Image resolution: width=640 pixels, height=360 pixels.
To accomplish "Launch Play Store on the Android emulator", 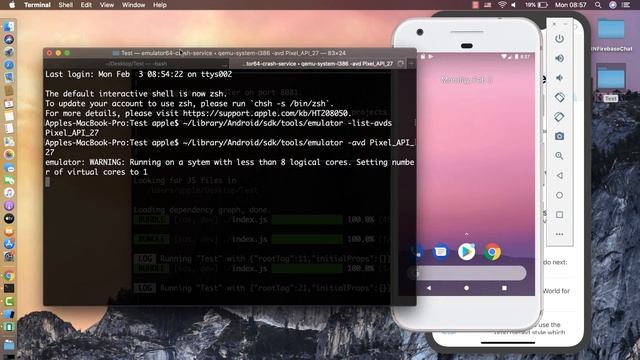I will (x=466, y=252).
